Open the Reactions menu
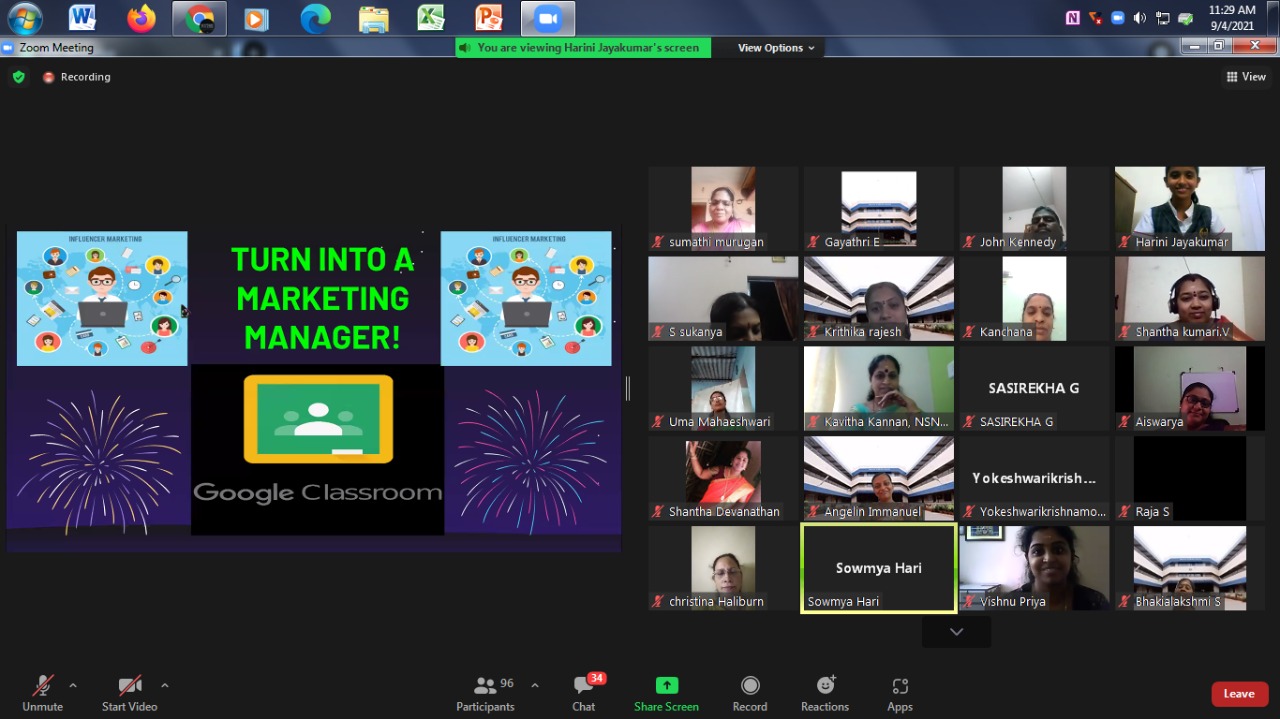This screenshot has width=1280, height=719. pyautogui.click(x=825, y=693)
